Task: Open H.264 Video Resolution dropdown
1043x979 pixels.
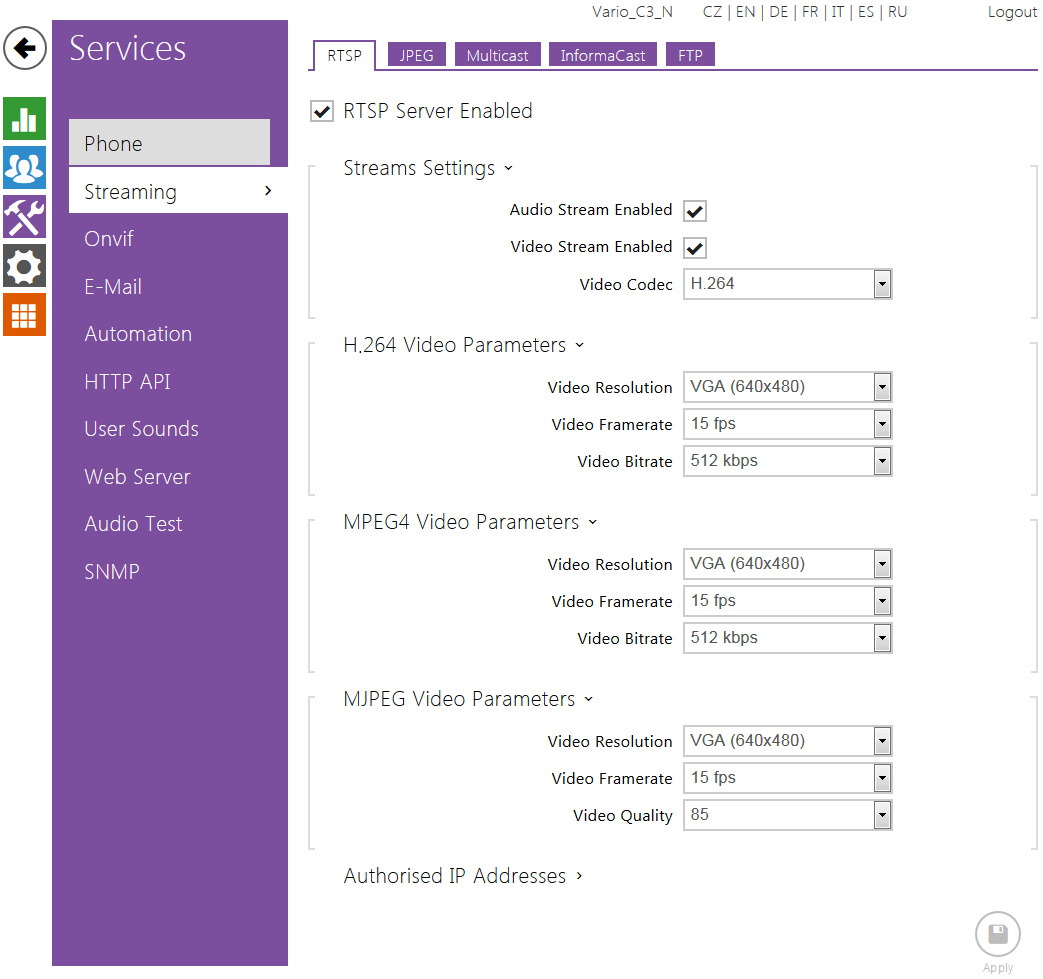Action: click(787, 387)
